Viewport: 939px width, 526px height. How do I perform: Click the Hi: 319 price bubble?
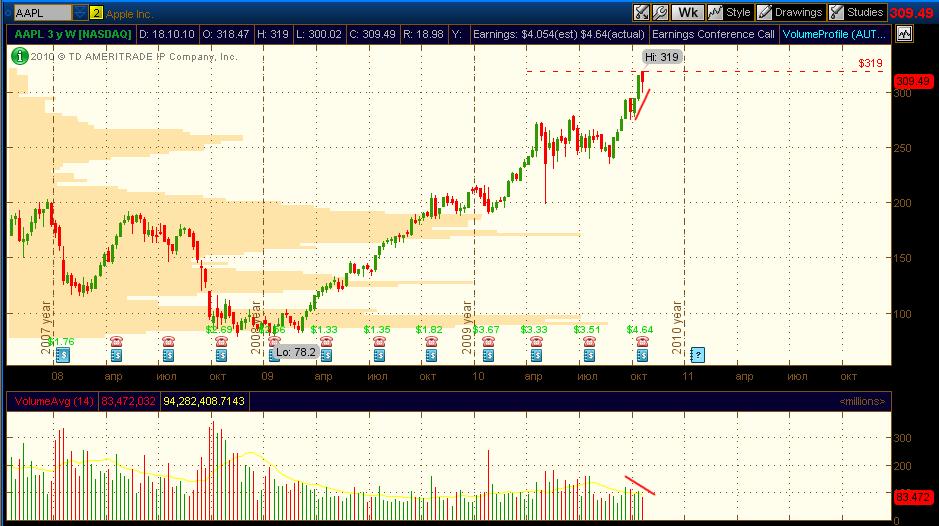[662, 57]
